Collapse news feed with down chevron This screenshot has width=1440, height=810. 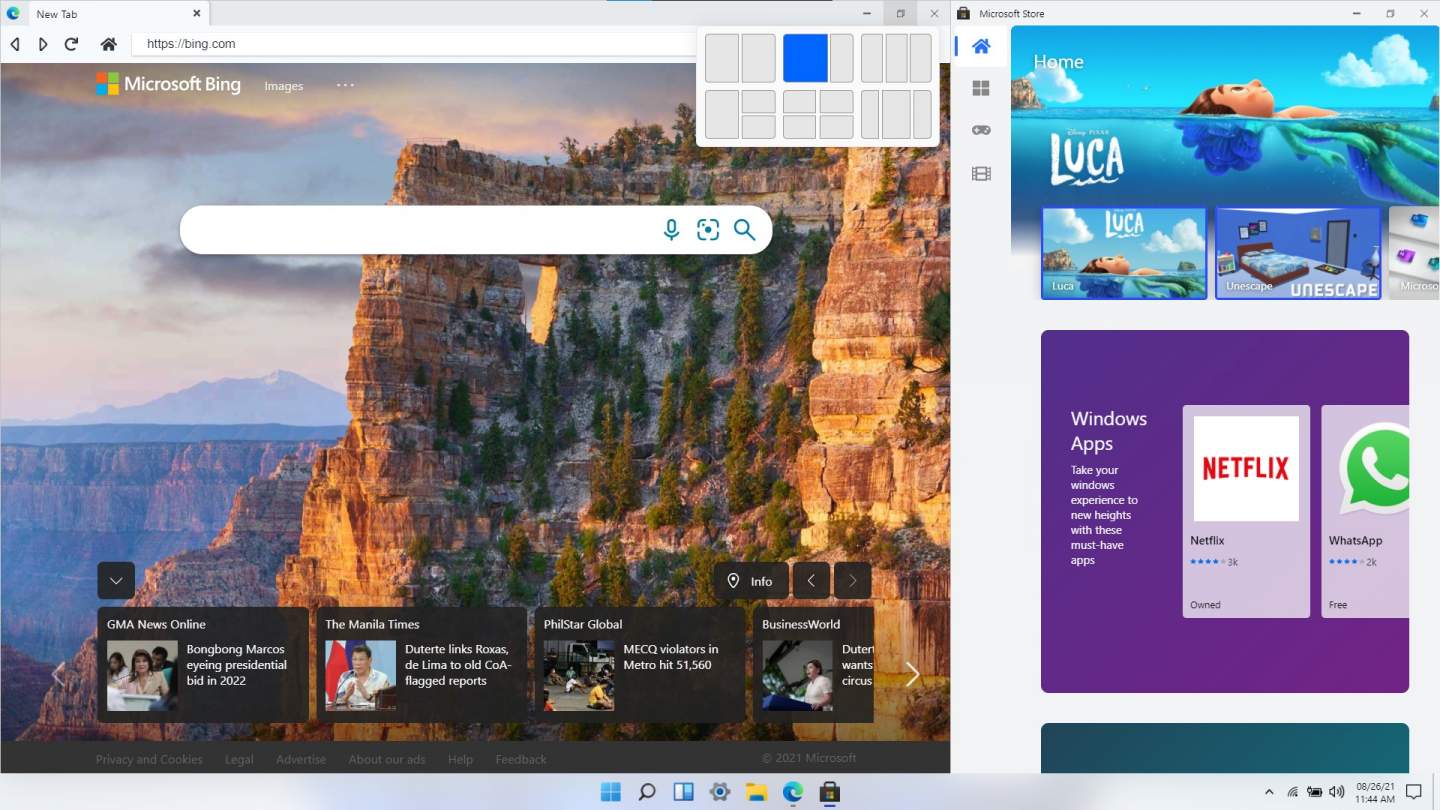pos(116,581)
